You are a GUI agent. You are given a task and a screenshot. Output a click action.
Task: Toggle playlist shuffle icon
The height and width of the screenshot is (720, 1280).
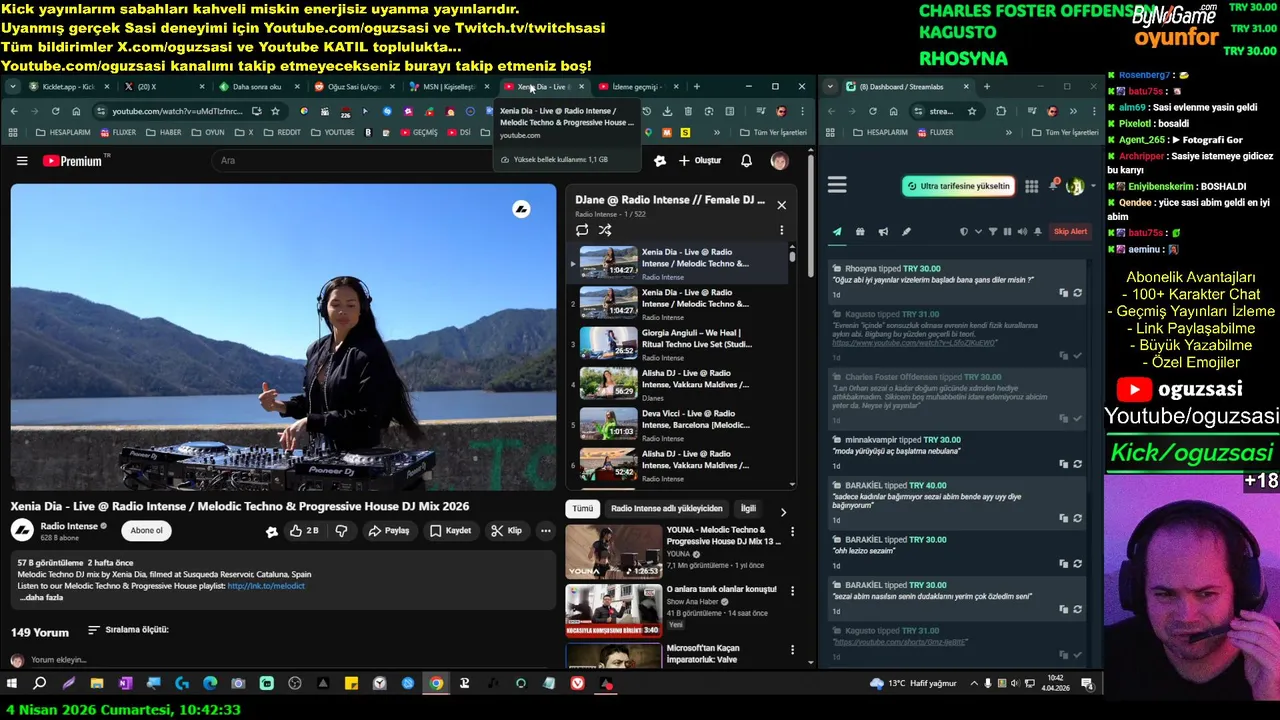(605, 230)
